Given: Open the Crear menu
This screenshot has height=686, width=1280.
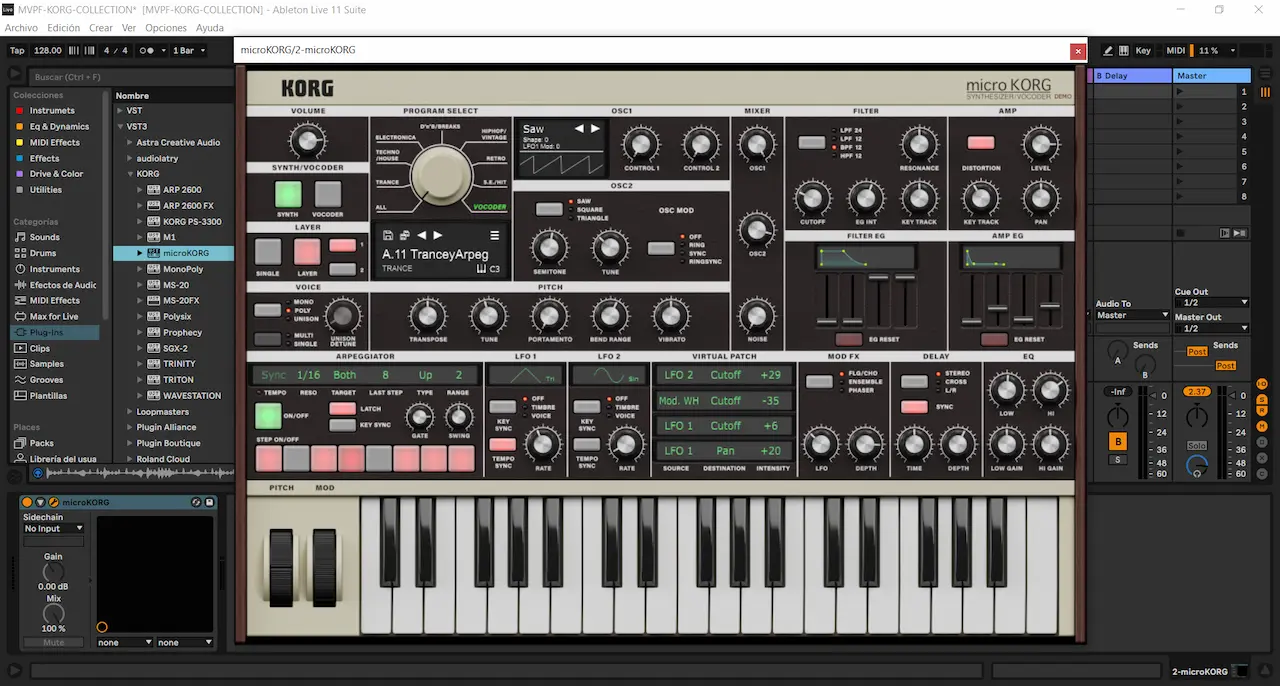Looking at the screenshot, I should [x=101, y=28].
